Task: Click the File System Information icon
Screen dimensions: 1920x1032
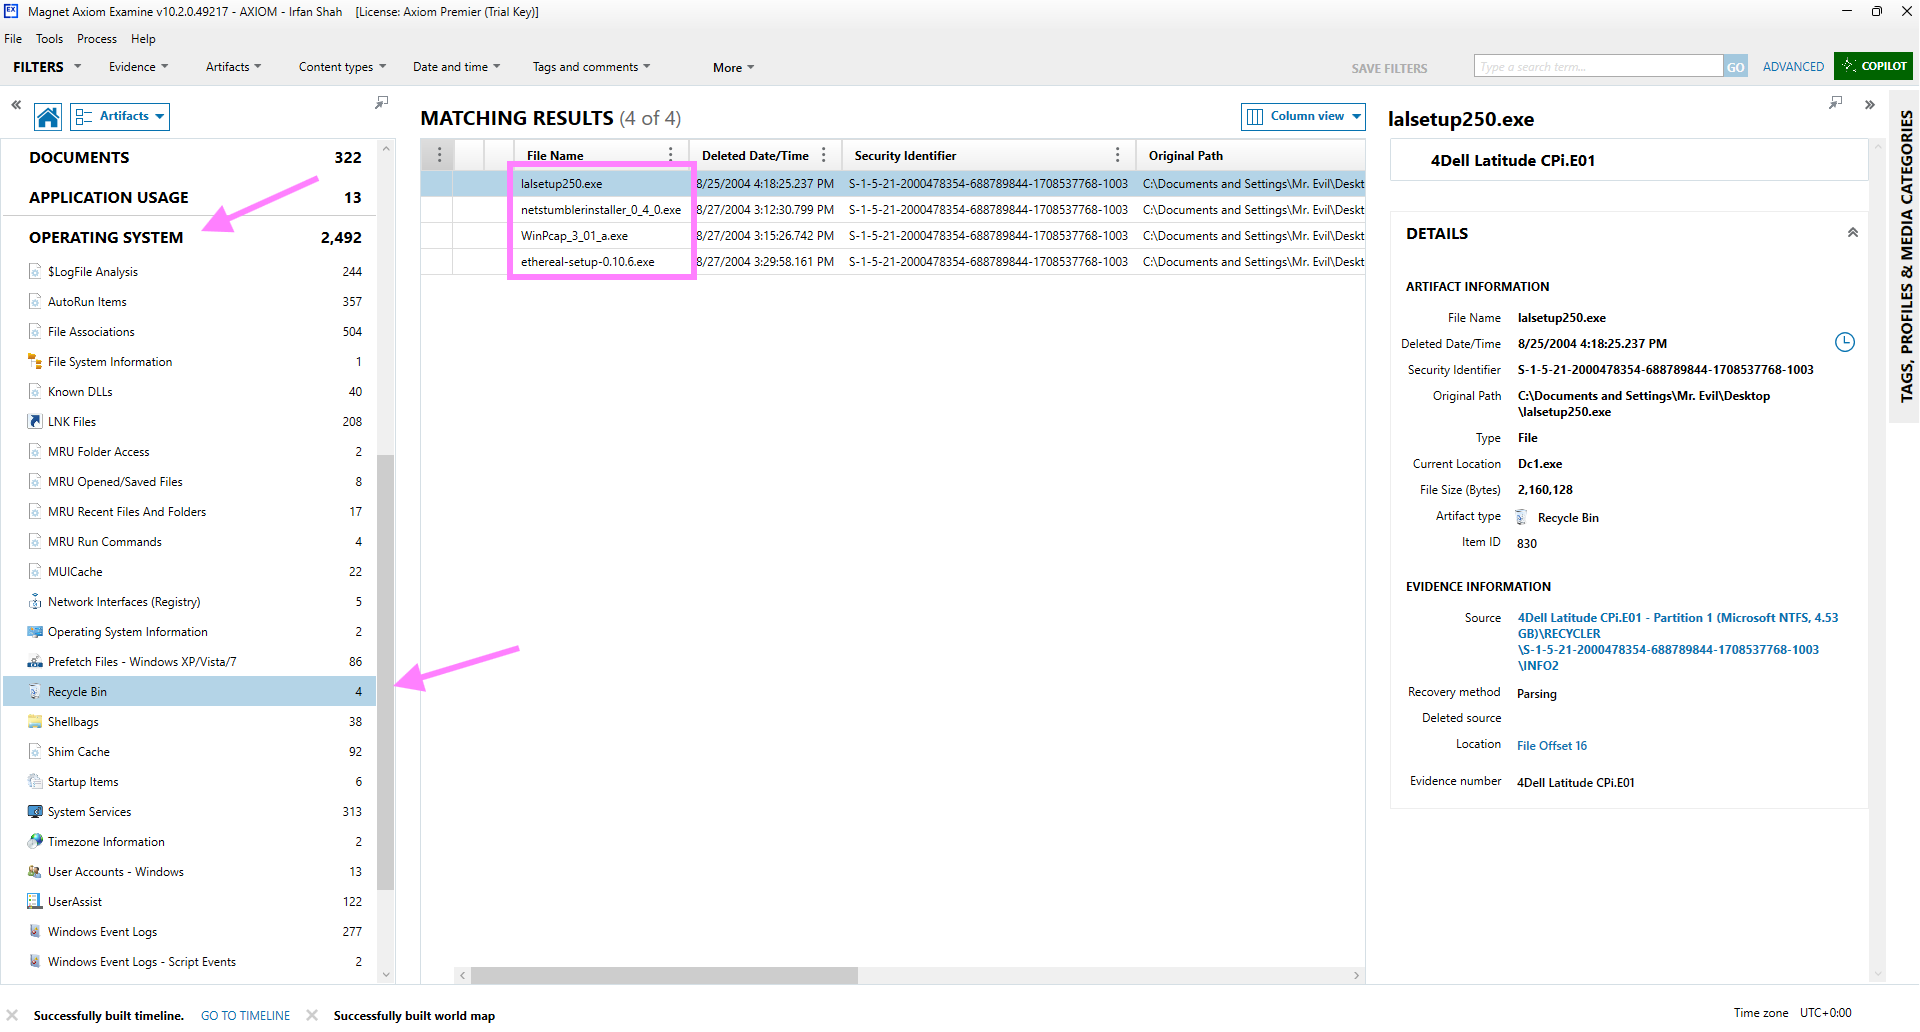Action: click(x=36, y=362)
